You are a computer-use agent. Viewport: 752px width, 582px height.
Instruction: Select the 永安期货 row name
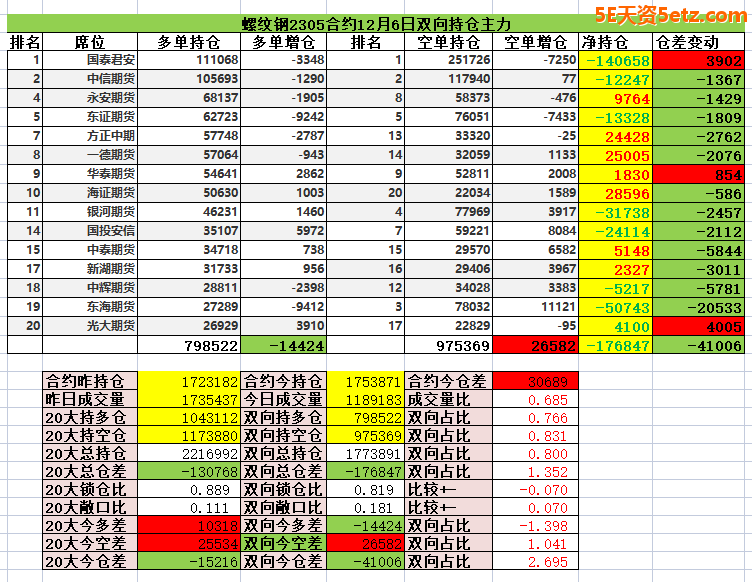[x=90, y=98]
